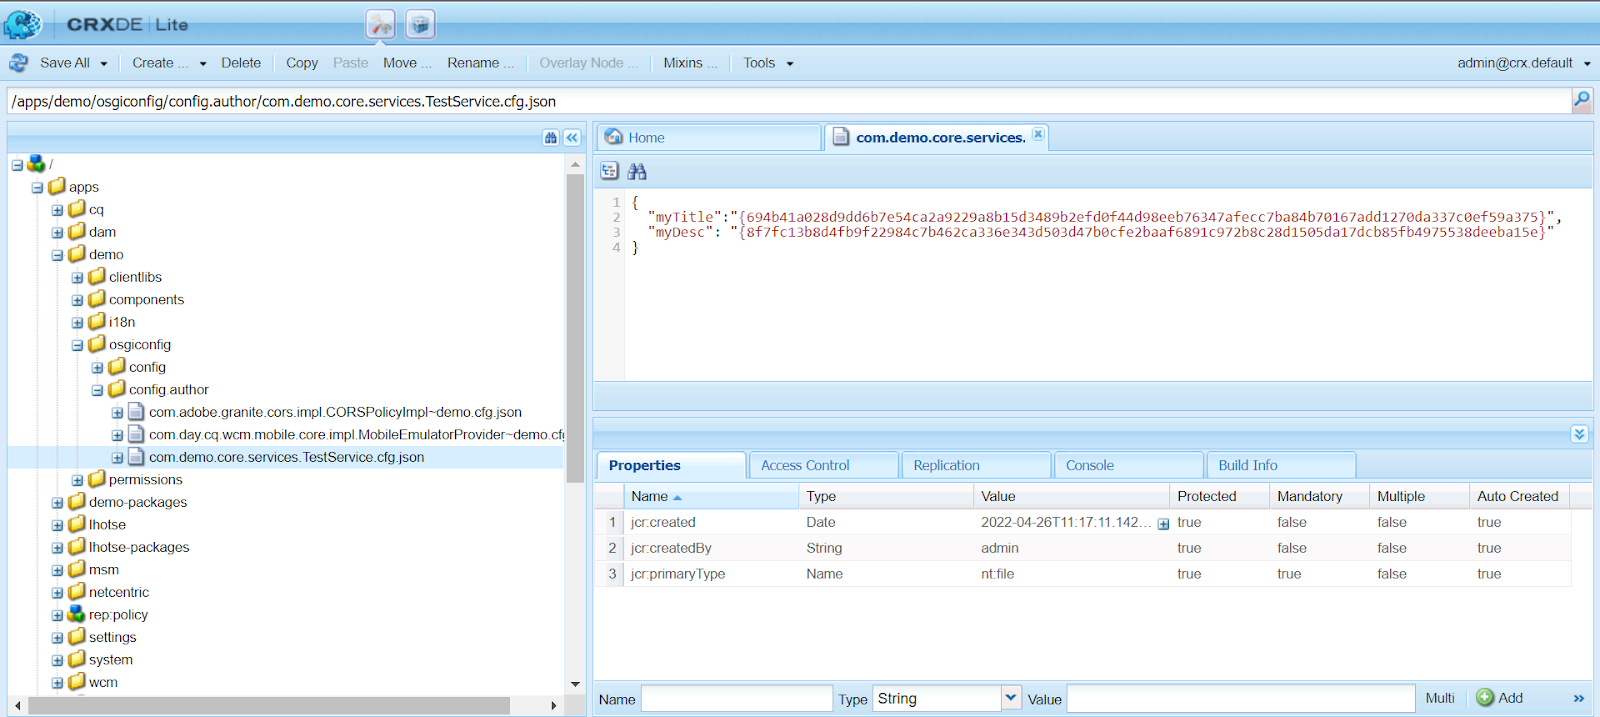Click the property Value input field
The image size is (1600, 717).
tap(1241, 698)
